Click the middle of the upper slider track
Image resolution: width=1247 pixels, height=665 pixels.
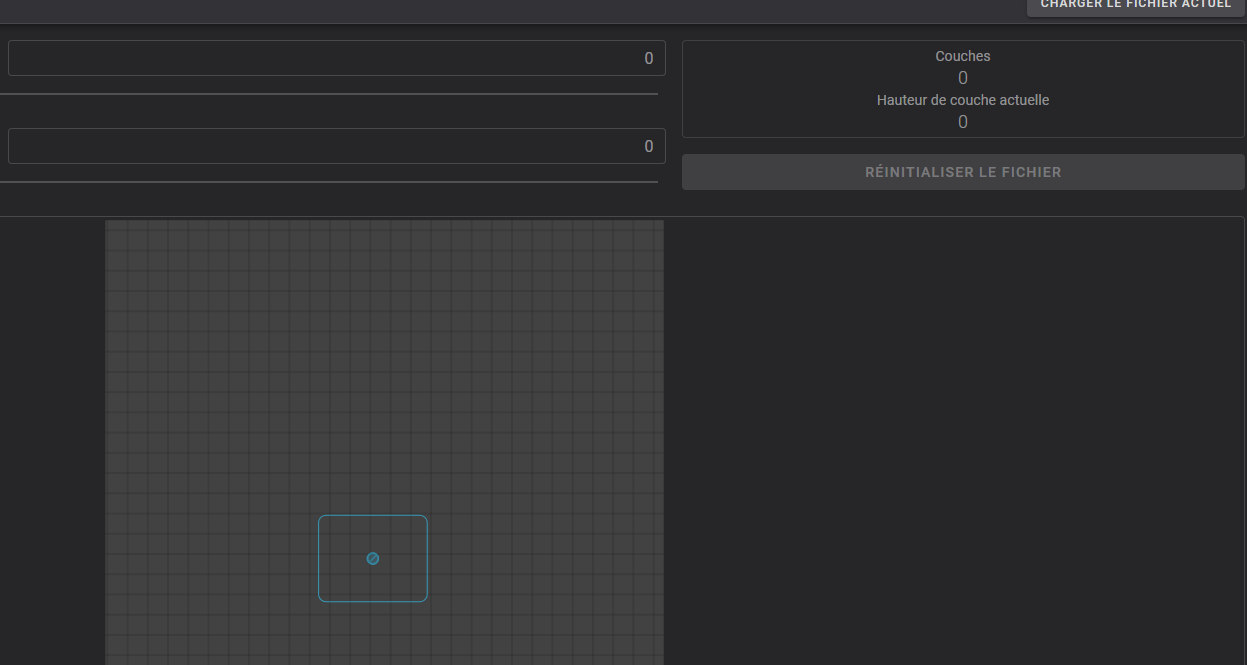pos(329,94)
